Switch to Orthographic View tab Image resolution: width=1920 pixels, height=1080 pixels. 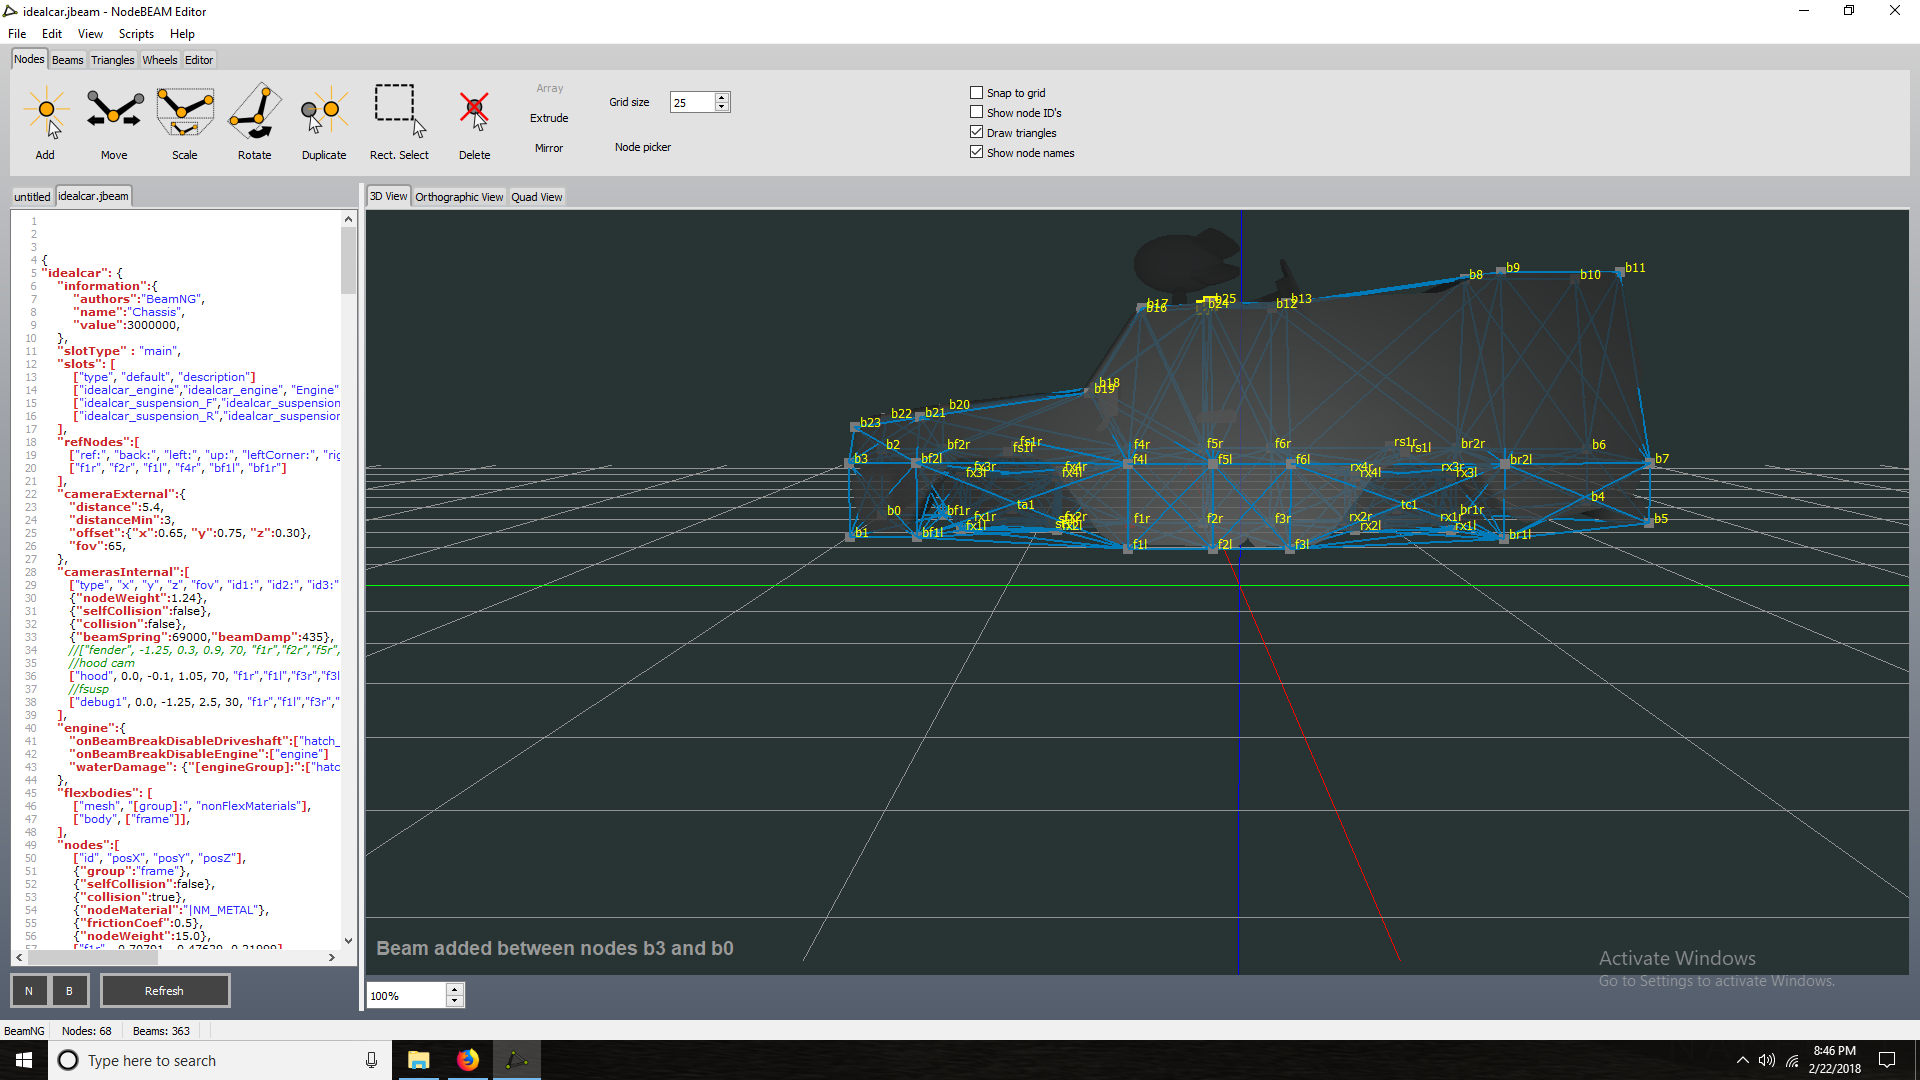pos(459,197)
